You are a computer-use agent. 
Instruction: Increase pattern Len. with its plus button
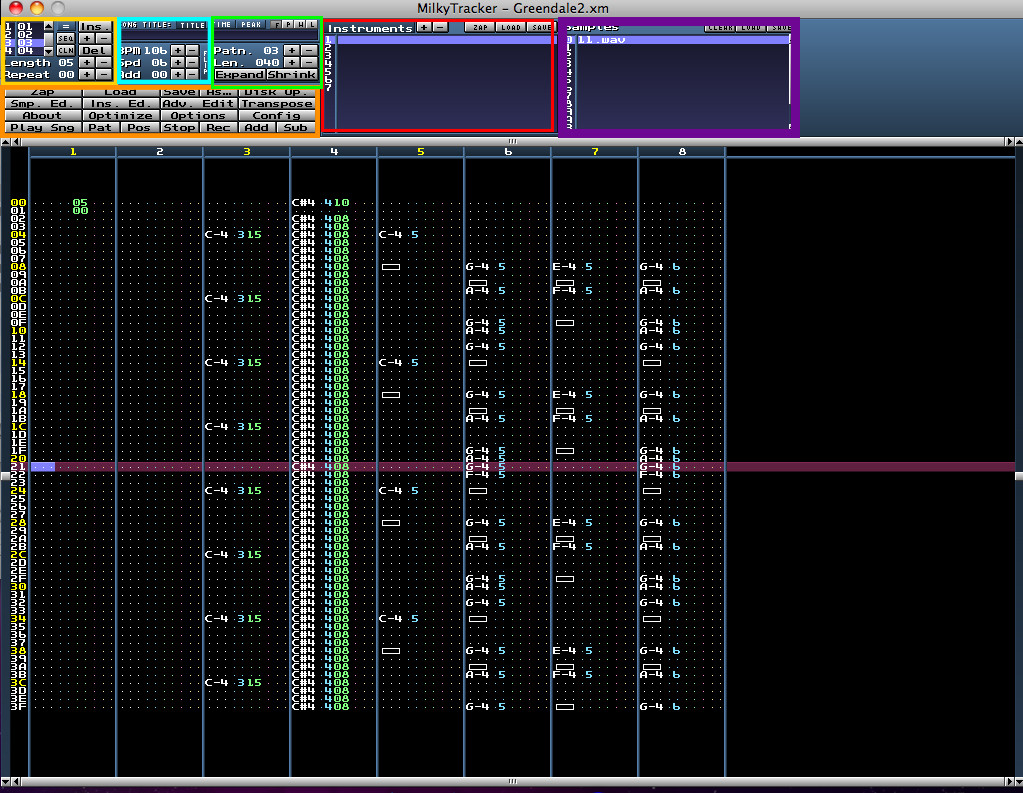point(292,63)
